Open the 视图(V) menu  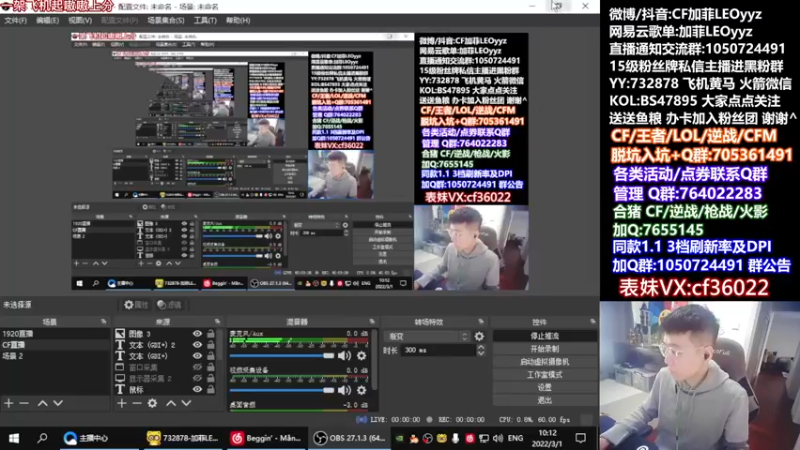point(80,20)
